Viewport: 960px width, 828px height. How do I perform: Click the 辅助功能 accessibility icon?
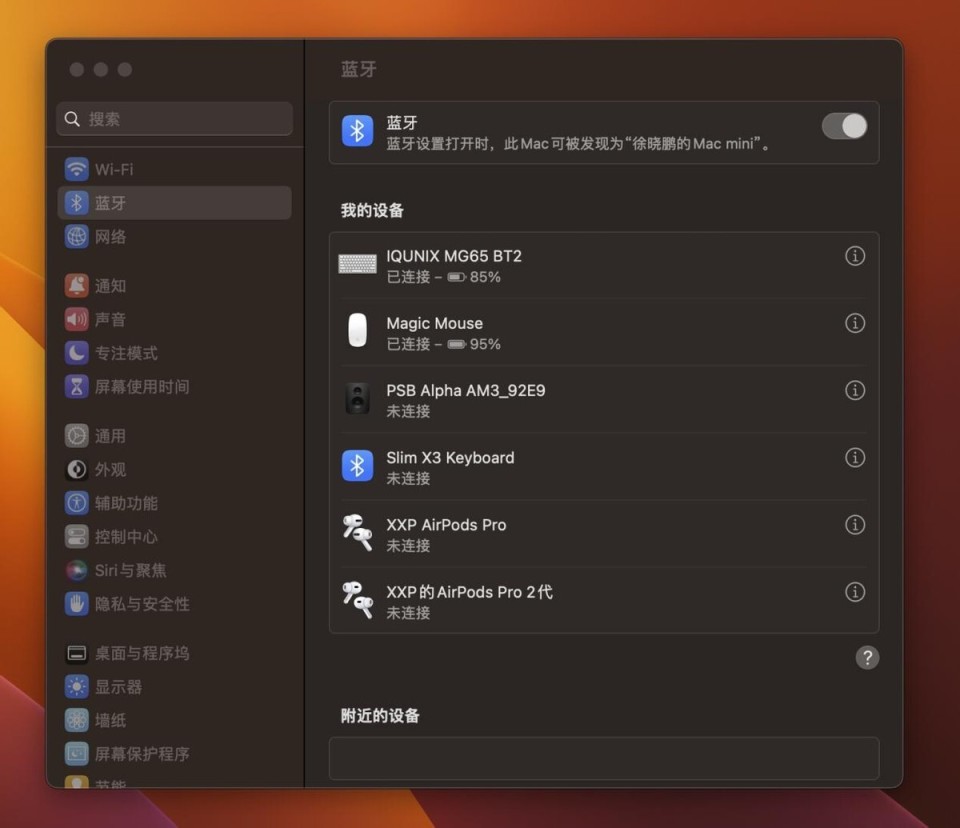pos(77,503)
